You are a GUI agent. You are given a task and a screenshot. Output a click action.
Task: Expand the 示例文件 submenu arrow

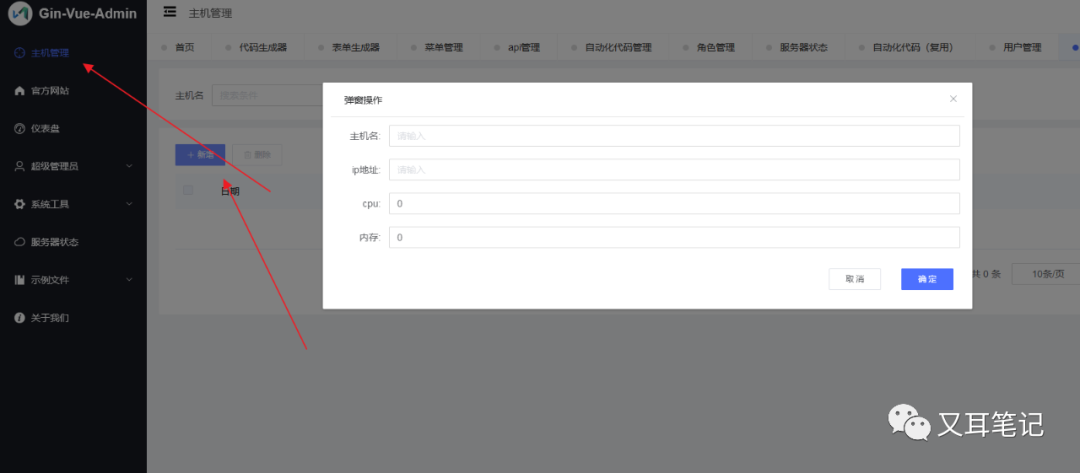tap(129, 280)
